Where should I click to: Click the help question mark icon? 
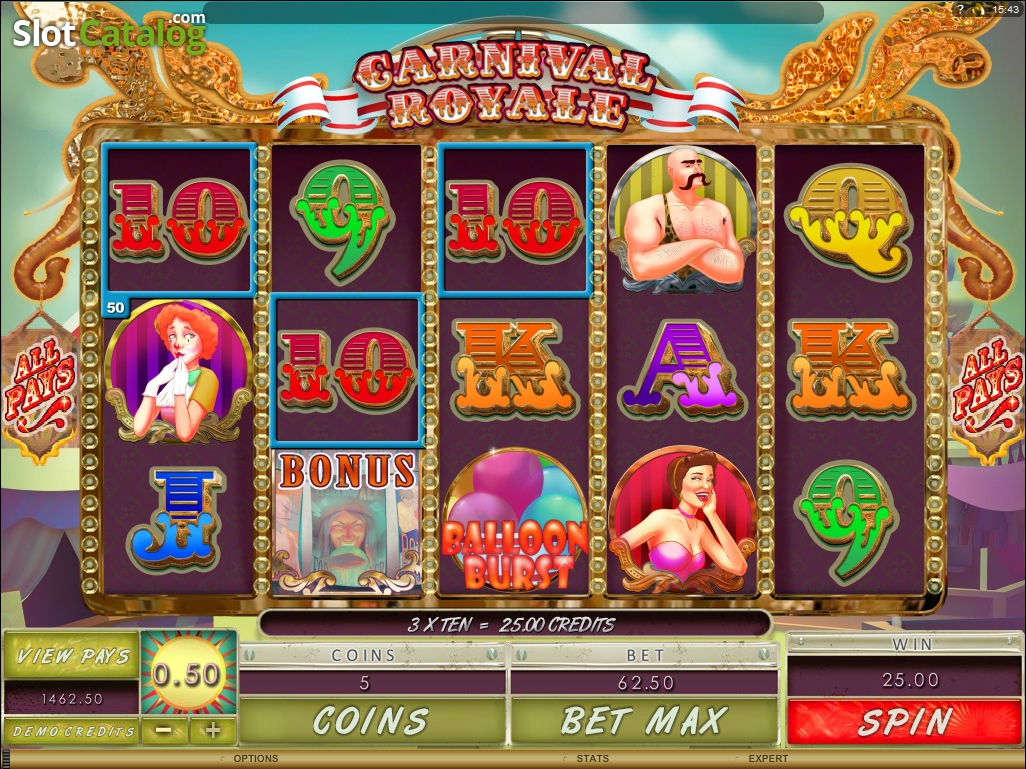click(x=961, y=9)
